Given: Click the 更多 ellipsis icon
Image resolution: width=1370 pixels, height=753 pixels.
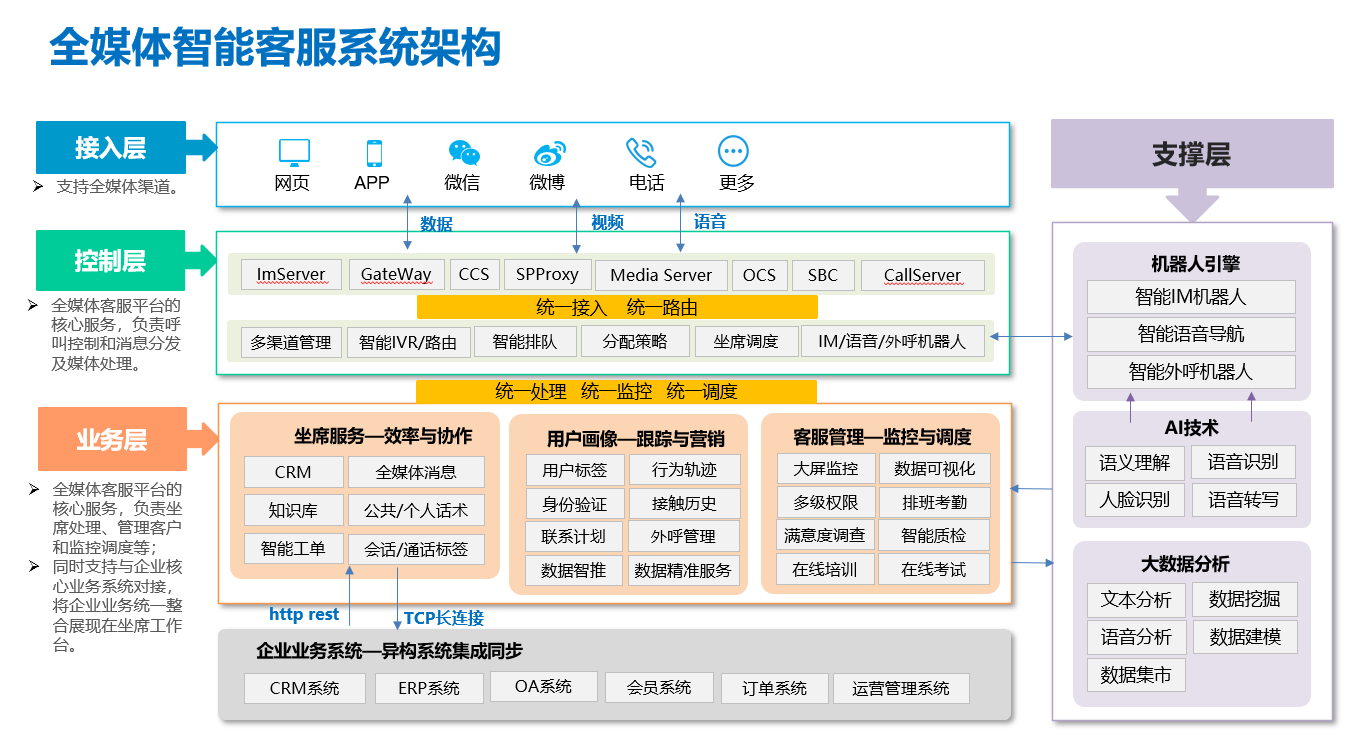Looking at the screenshot, I should tap(734, 152).
